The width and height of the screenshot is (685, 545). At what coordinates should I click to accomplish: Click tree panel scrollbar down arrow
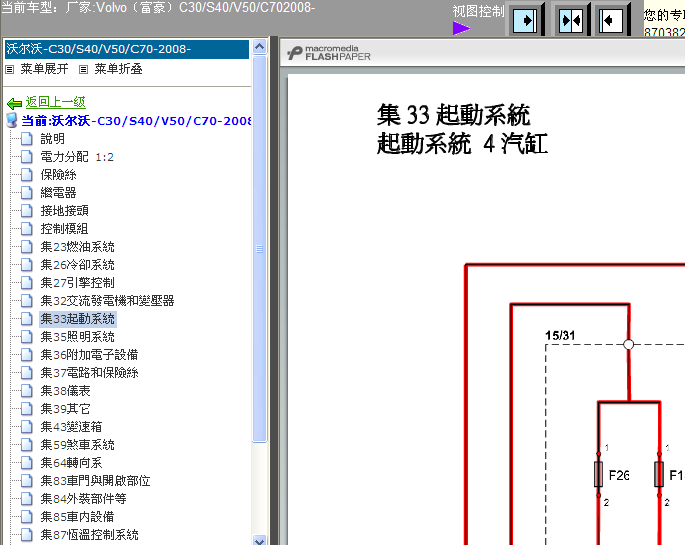[x=259, y=540]
